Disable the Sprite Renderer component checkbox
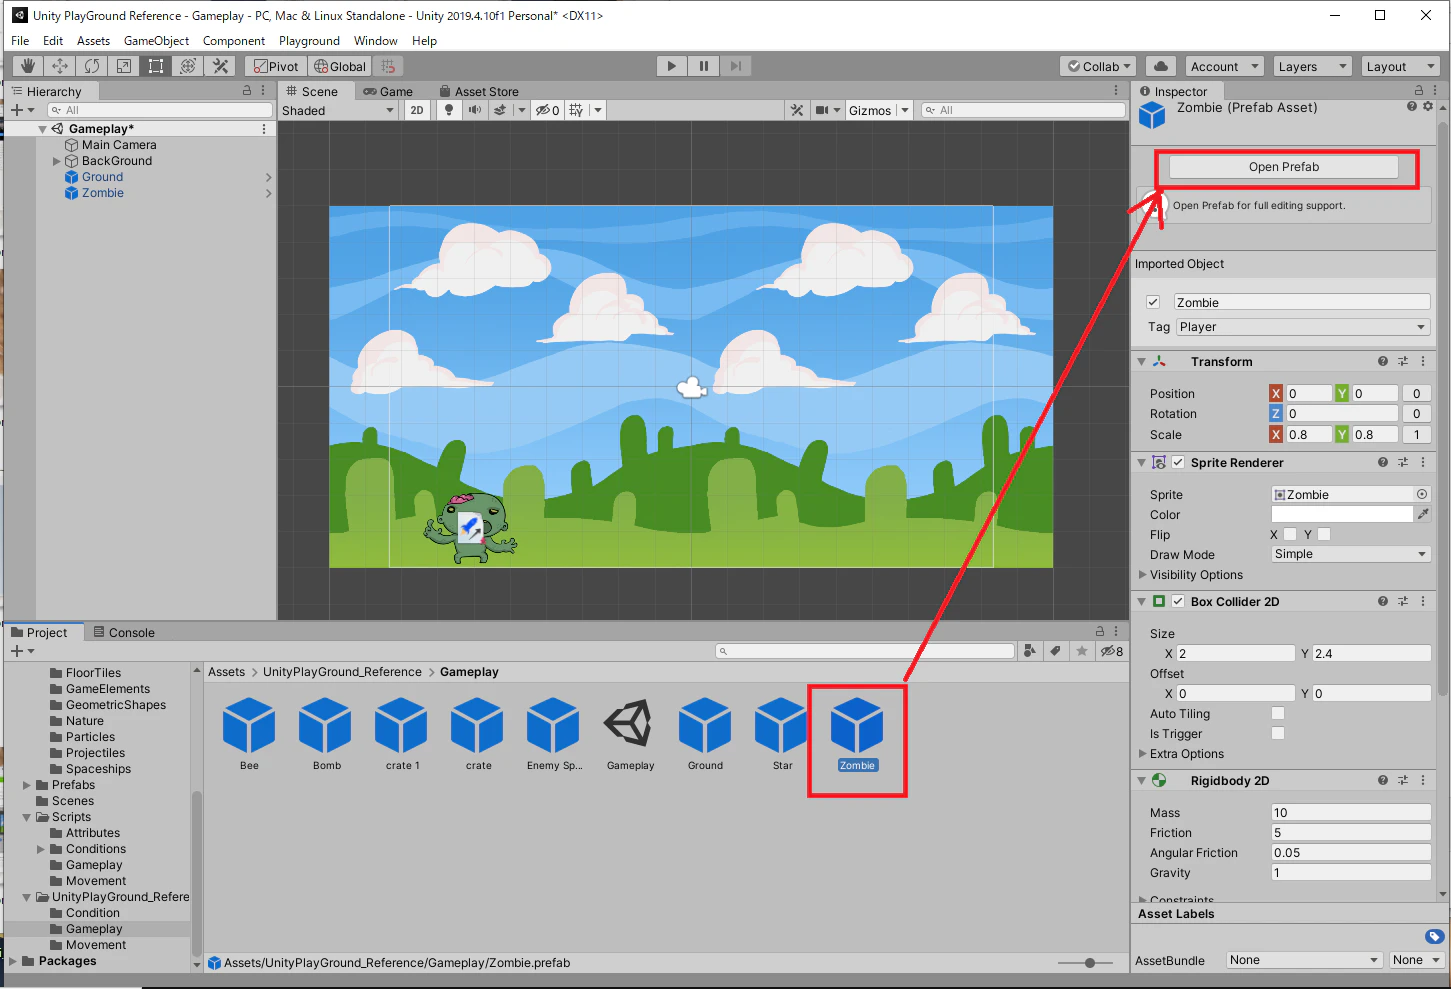1451x989 pixels. tap(1178, 462)
